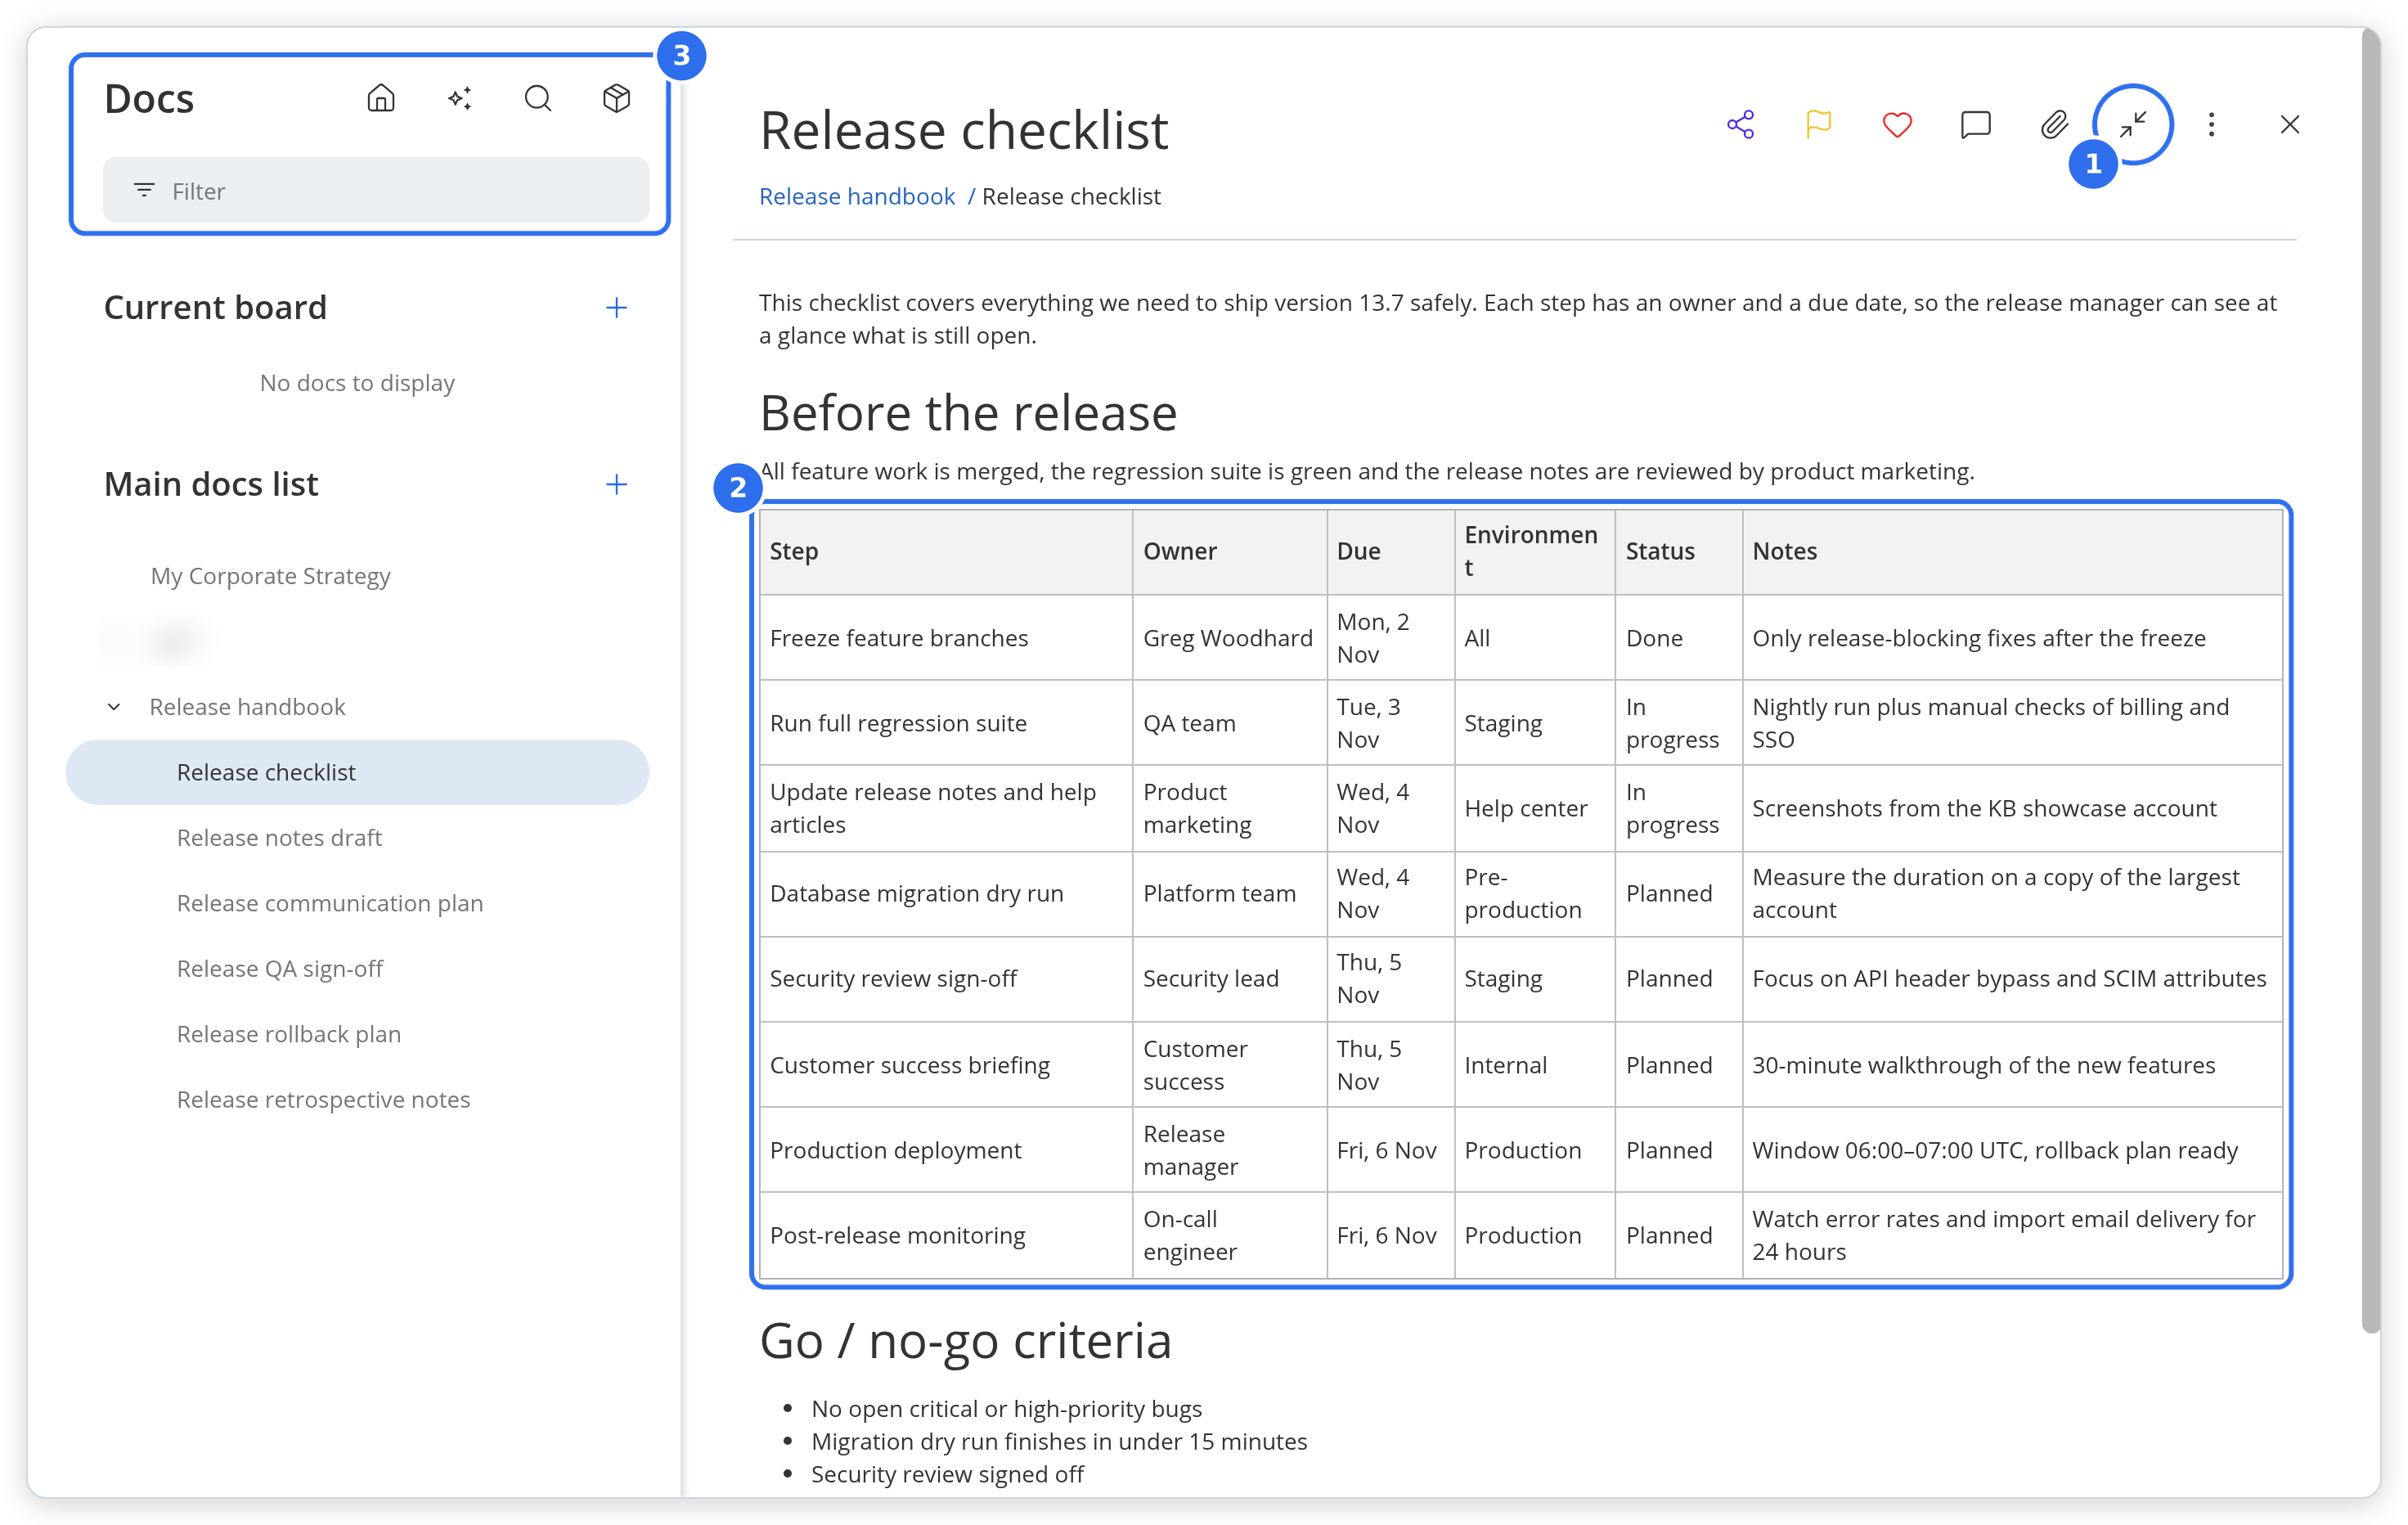
Task: Close the doc with the X icon
Action: 2290,124
